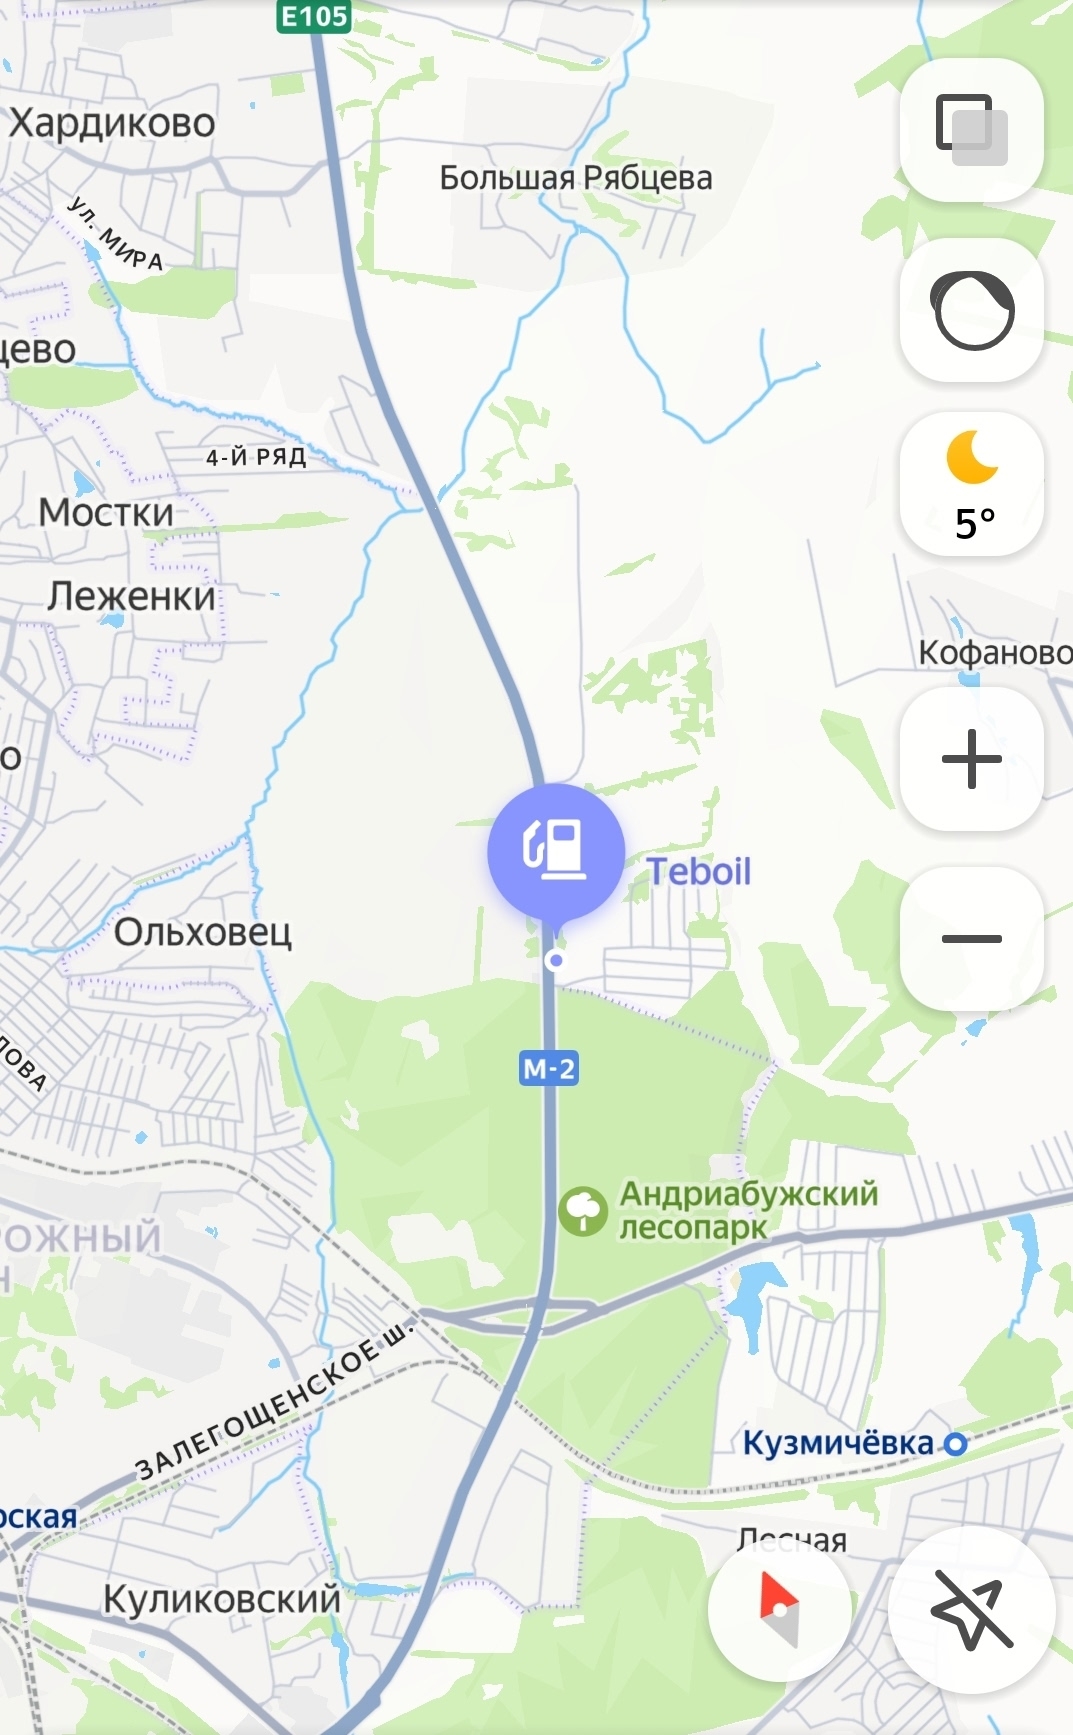Tap the Кофаново village label
Image resolution: width=1073 pixels, height=1735 pixels.
(995, 653)
